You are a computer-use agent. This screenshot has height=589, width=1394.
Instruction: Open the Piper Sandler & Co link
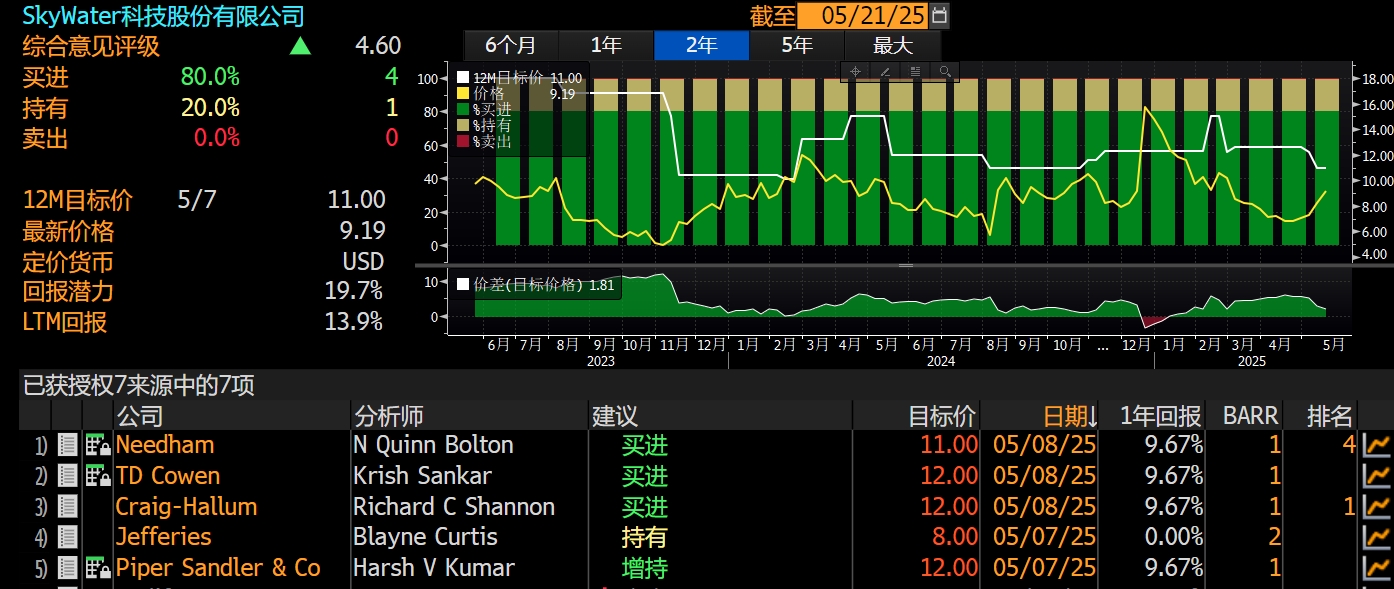(218, 568)
